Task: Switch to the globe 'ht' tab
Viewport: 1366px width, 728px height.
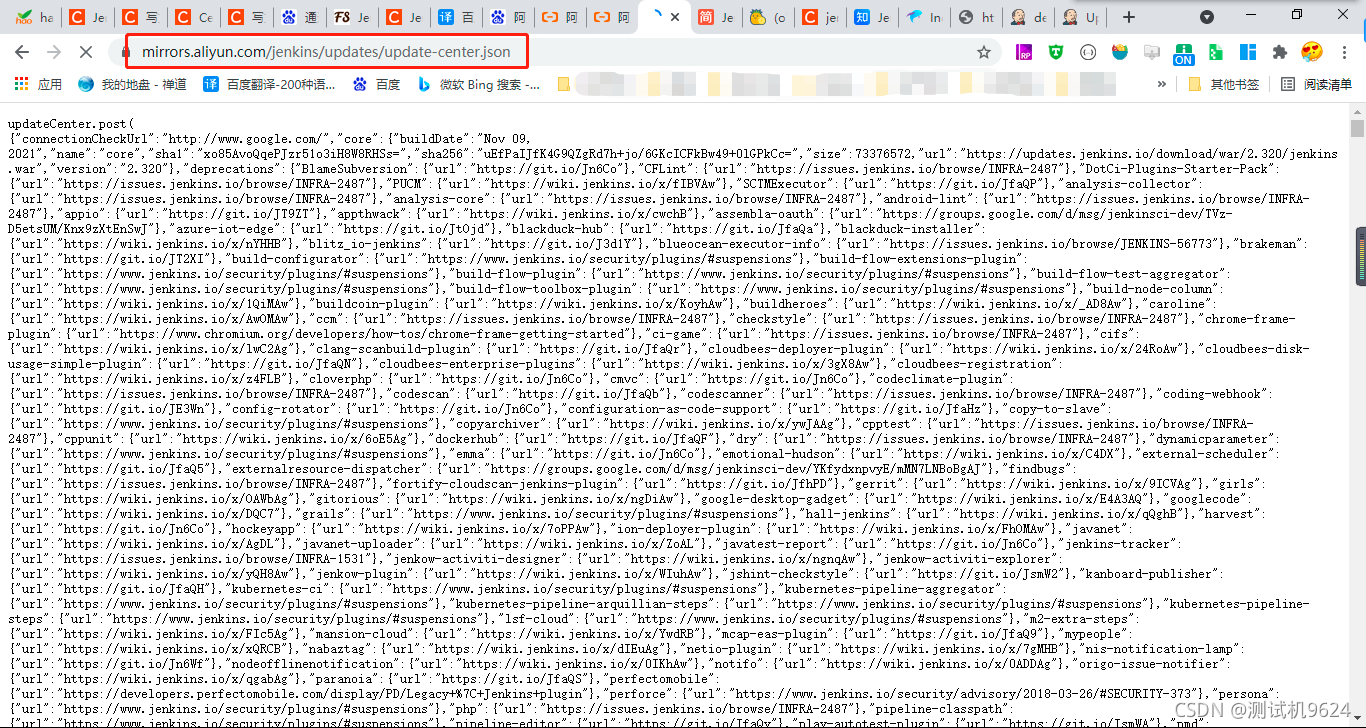Action: click(x=976, y=17)
